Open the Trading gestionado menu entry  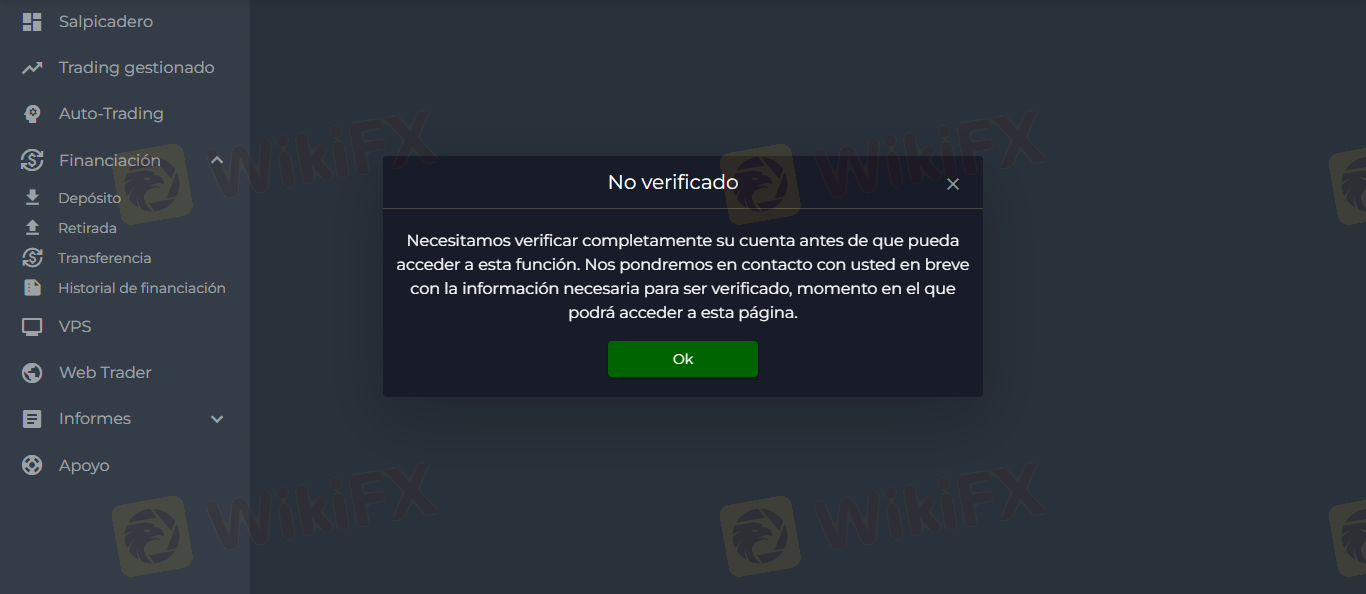coord(136,68)
